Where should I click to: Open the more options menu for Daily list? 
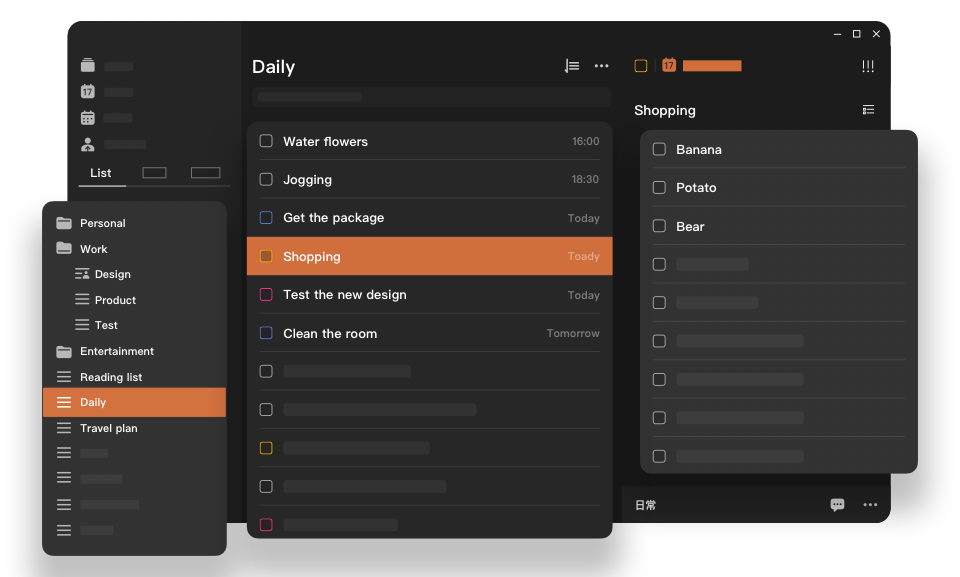(x=601, y=66)
